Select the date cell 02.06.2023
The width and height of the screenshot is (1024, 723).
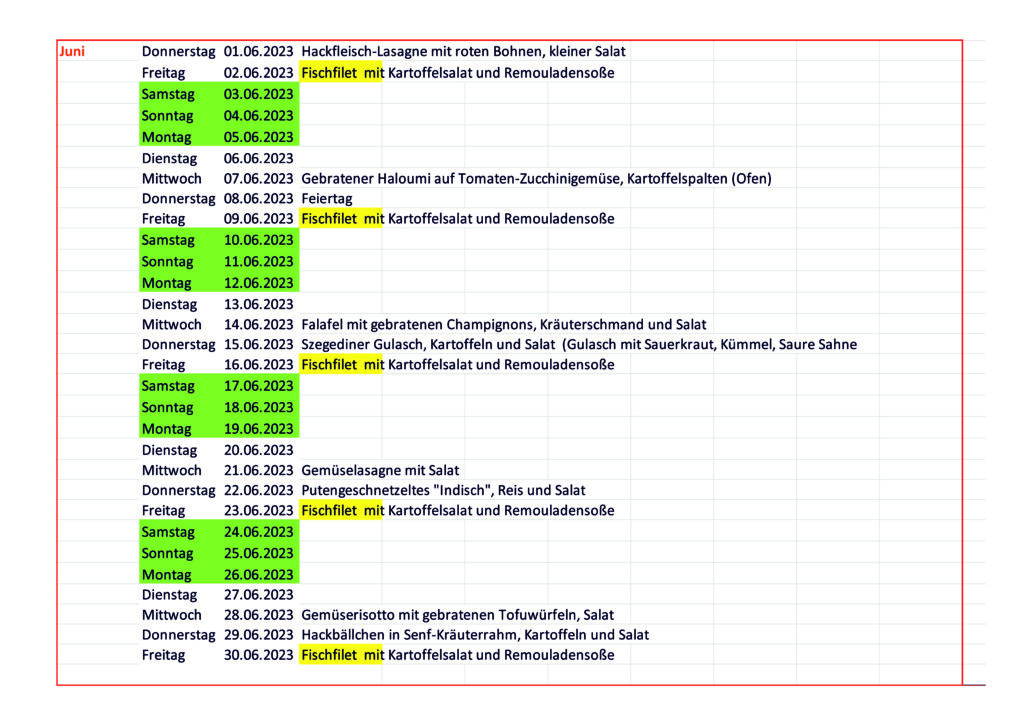[258, 73]
